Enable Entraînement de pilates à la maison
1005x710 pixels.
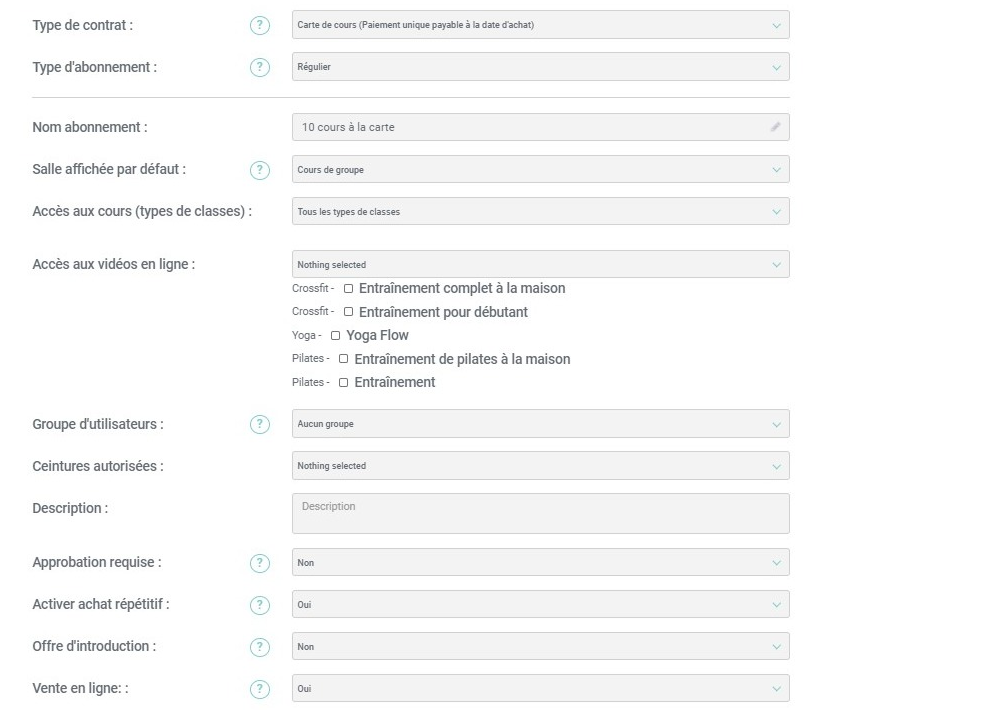click(x=344, y=359)
